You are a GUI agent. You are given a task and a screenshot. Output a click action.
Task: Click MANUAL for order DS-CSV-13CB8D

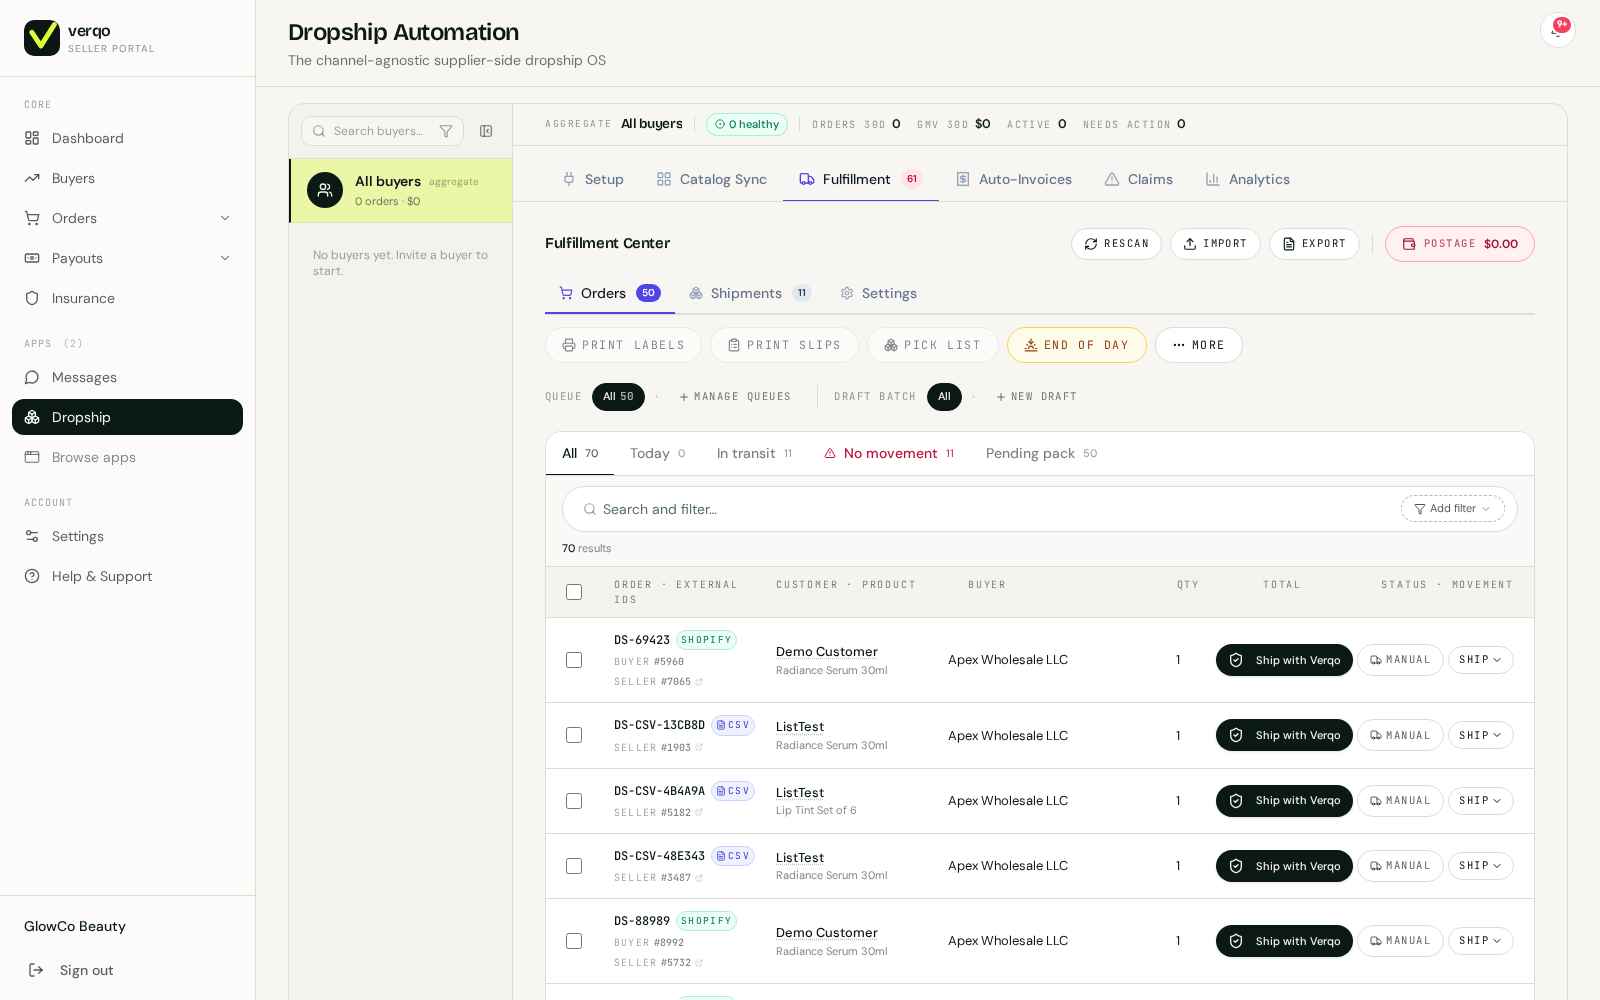1400,735
